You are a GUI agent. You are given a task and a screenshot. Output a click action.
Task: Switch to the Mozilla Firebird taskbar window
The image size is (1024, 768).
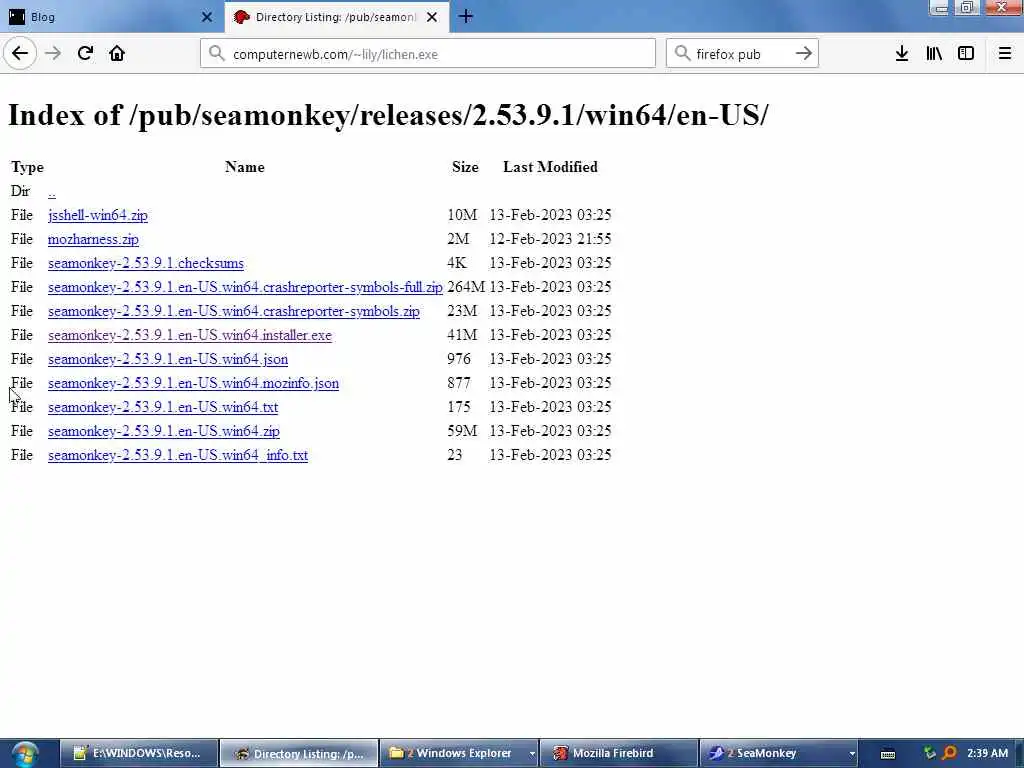(x=619, y=753)
